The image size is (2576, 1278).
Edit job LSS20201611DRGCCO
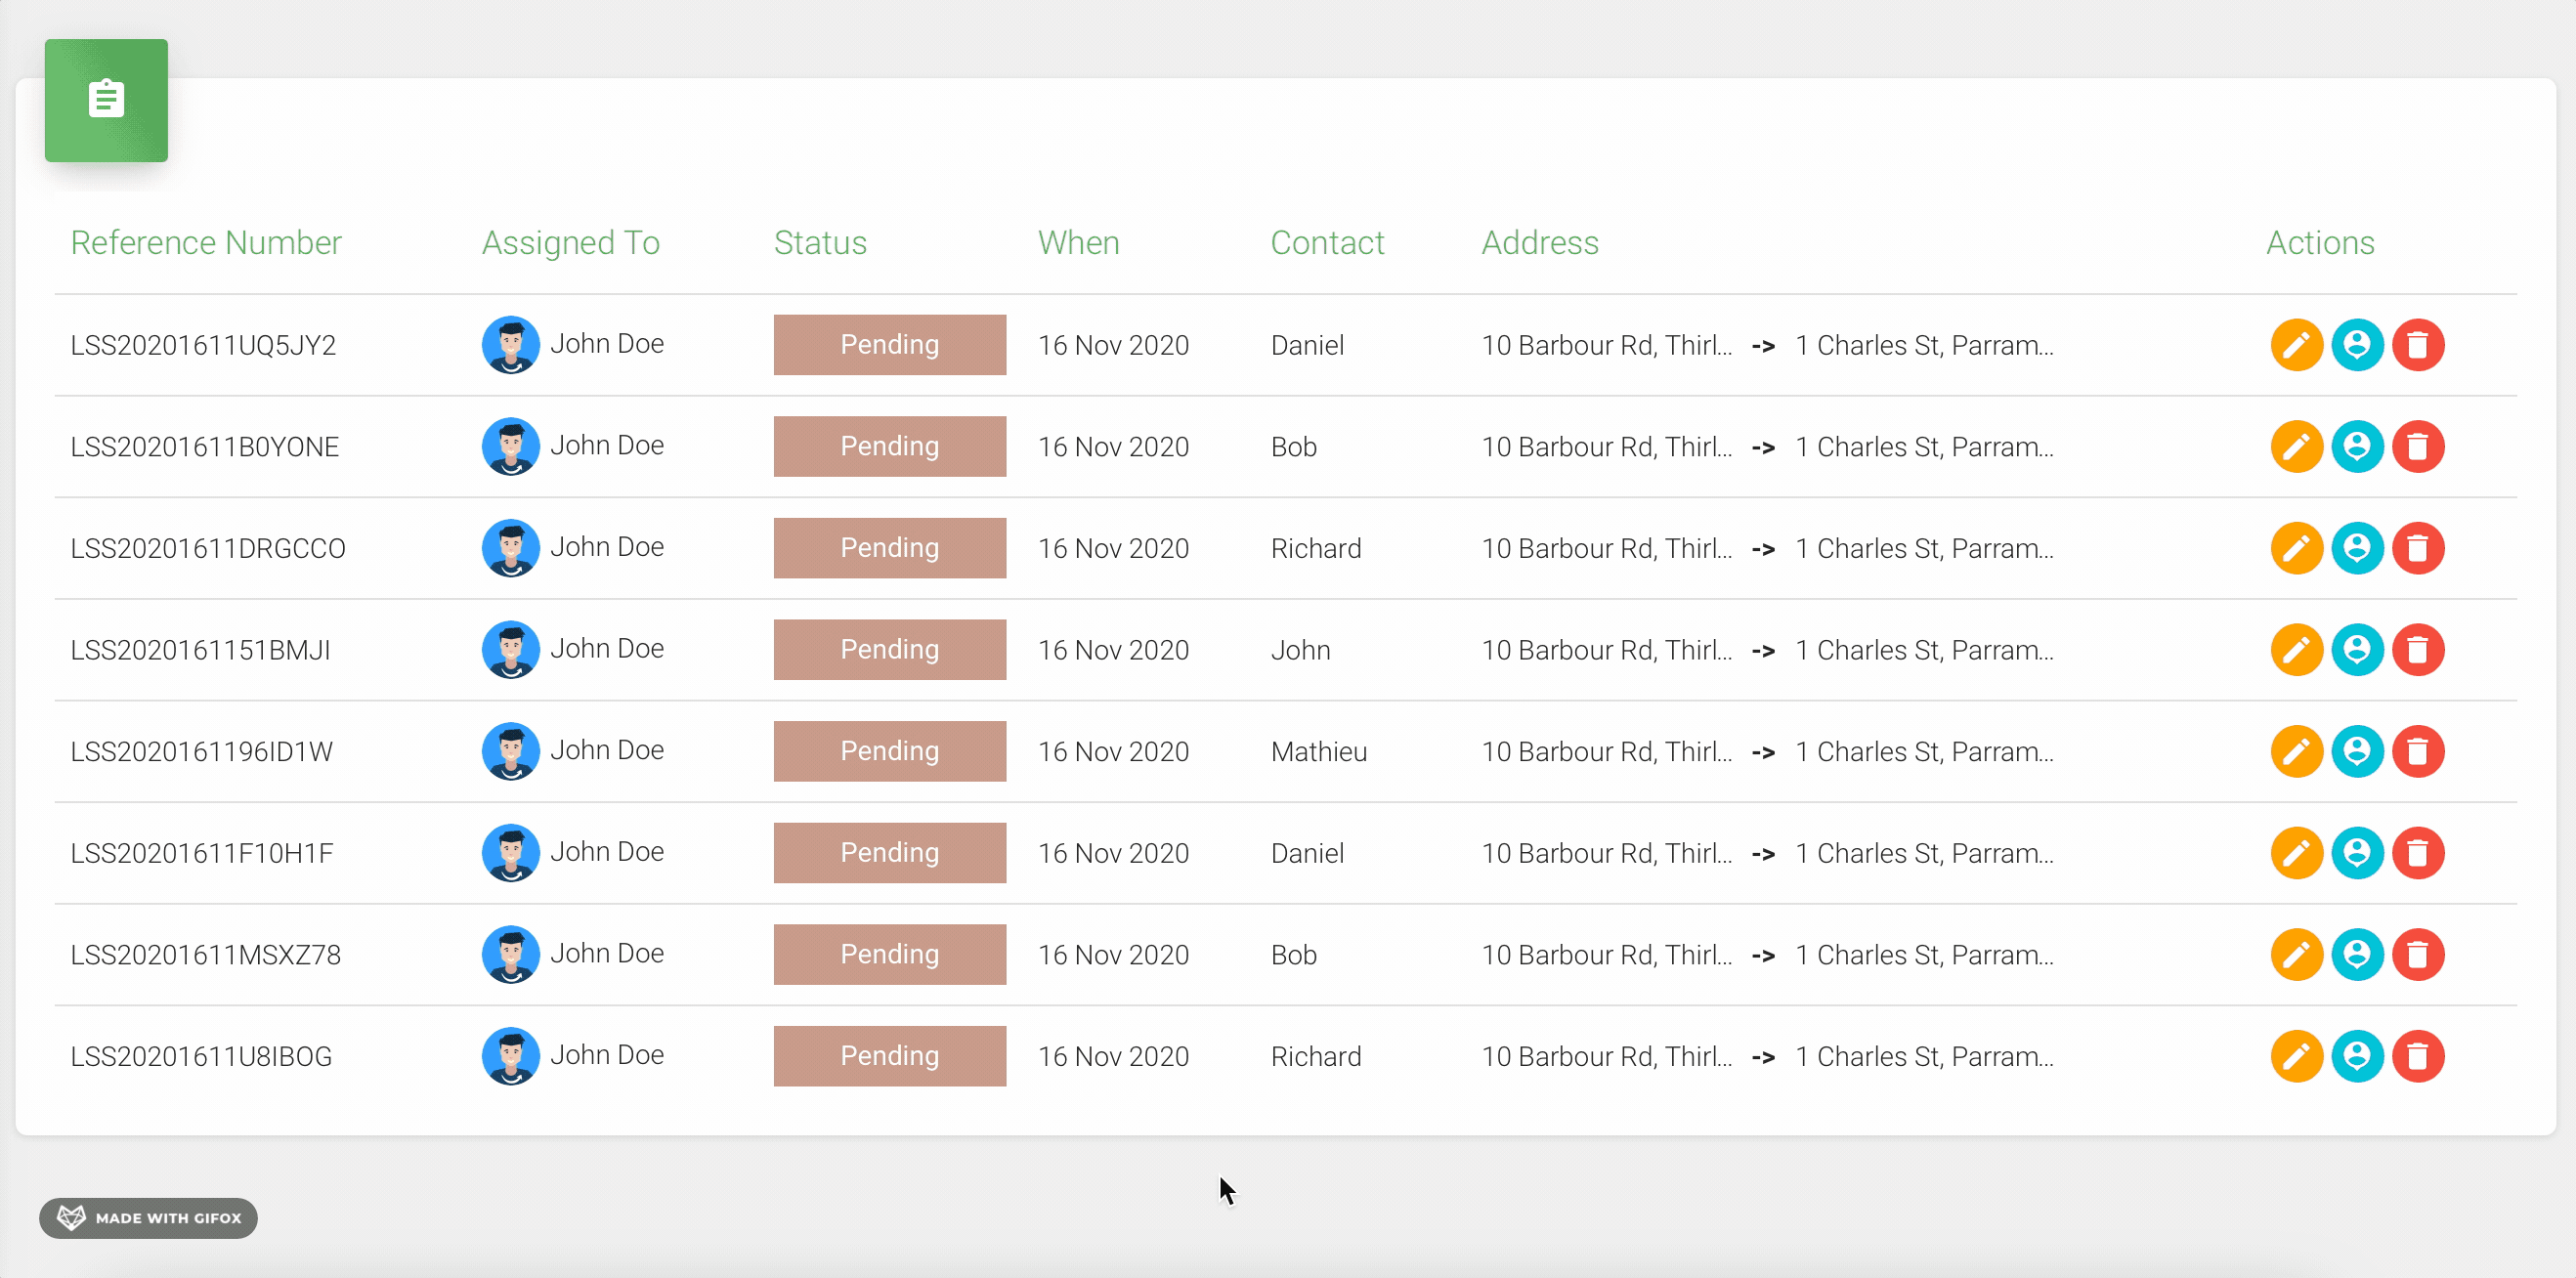coord(2296,548)
